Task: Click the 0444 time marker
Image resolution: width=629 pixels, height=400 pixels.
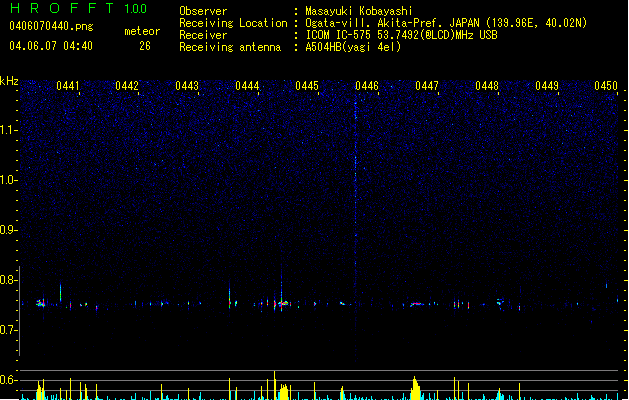Action: tap(247, 86)
